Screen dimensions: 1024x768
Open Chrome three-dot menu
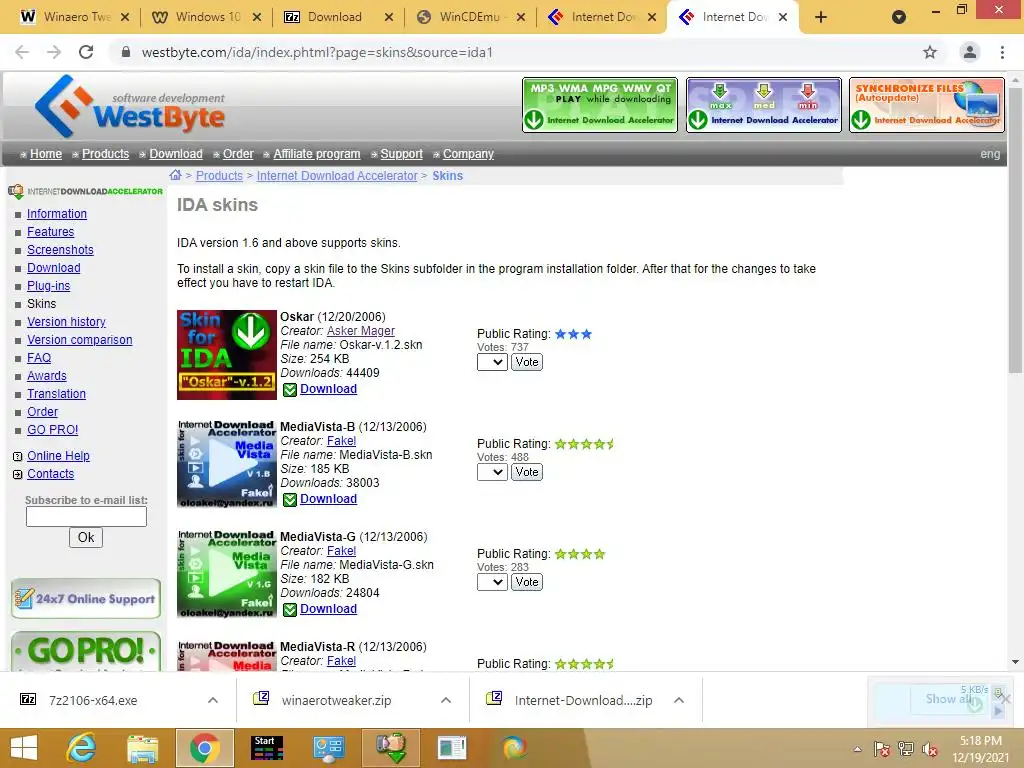point(1002,52)
